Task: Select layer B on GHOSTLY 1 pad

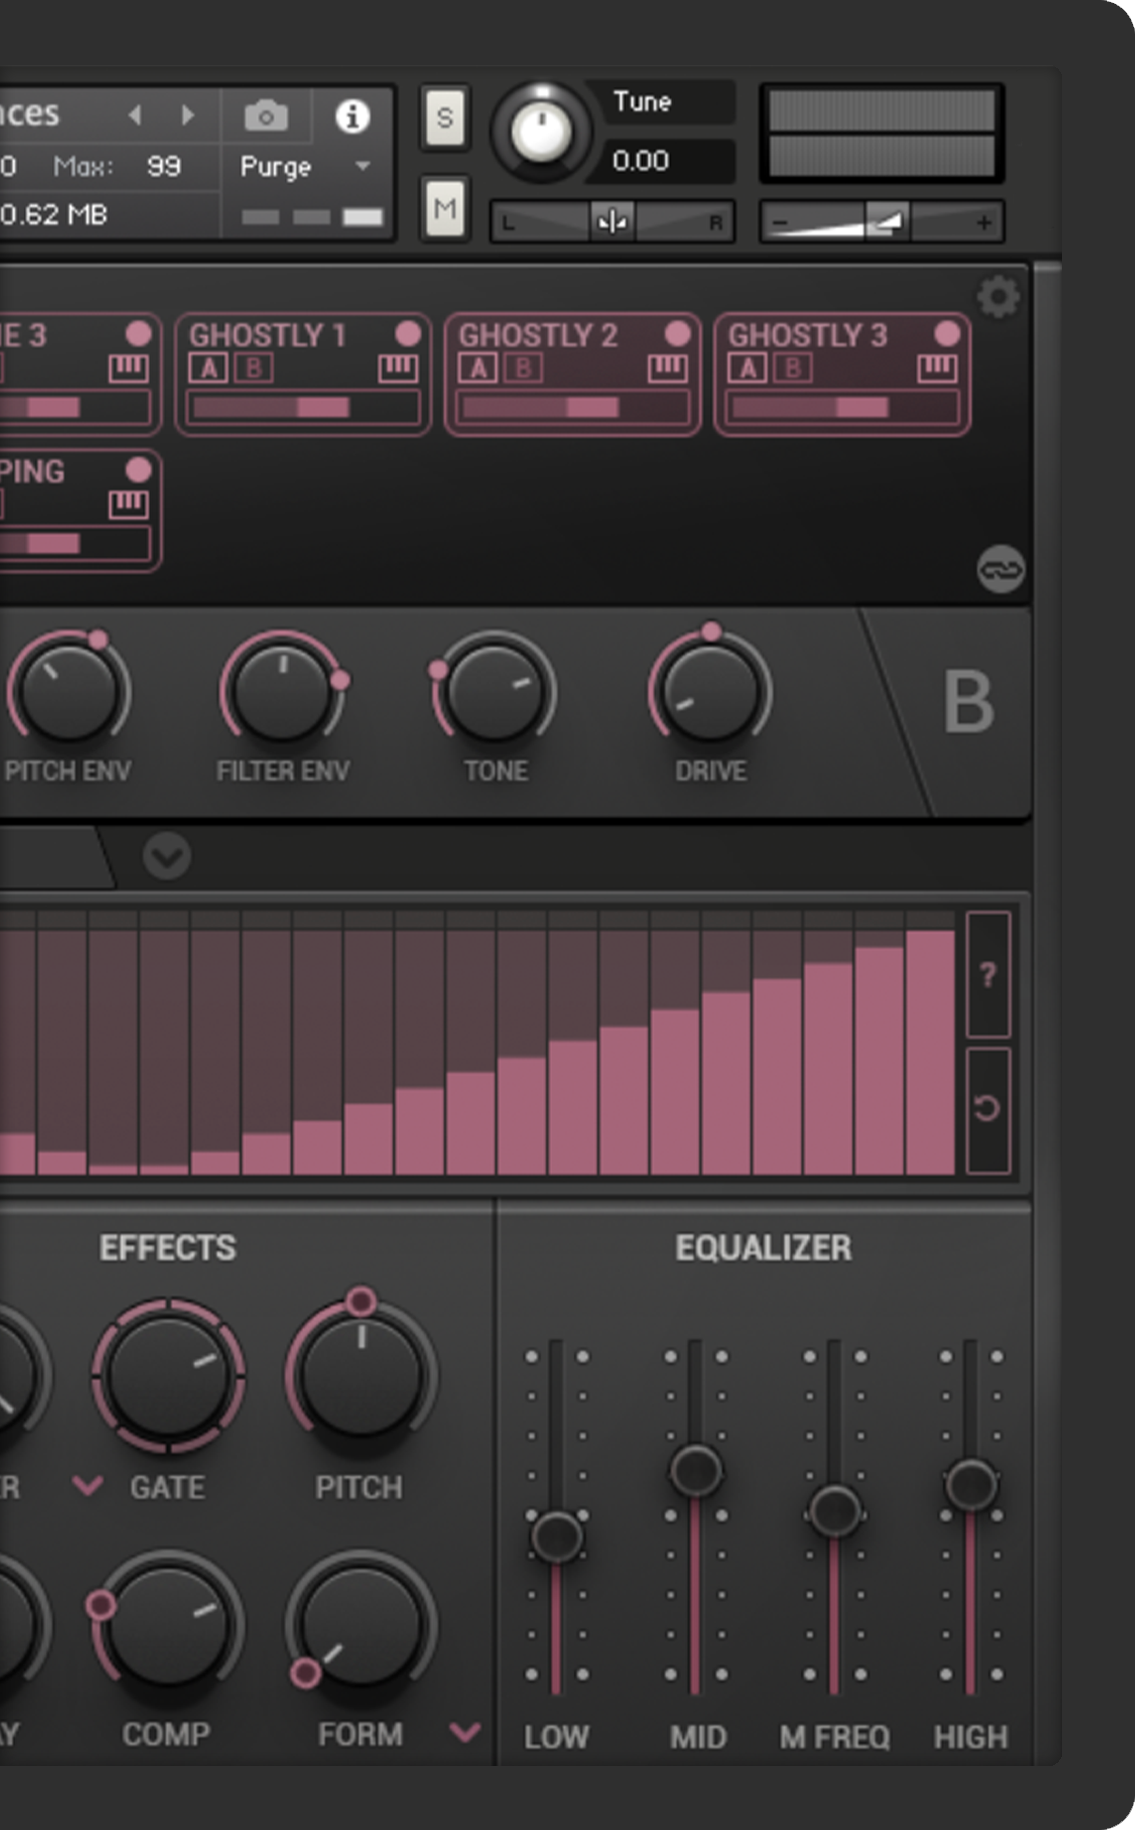Action: pyautogui.click(x=254, y=369)
